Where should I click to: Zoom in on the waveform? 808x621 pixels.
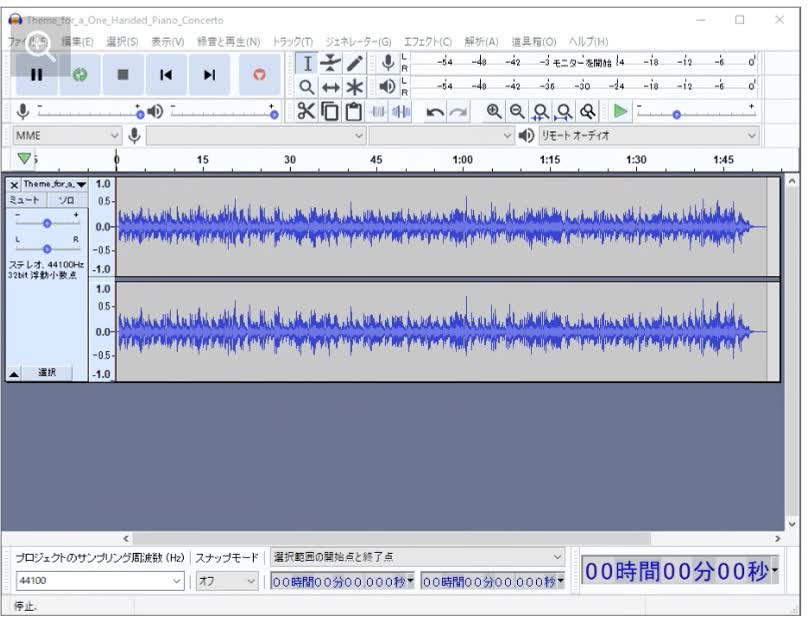click(x=494, y=111)
